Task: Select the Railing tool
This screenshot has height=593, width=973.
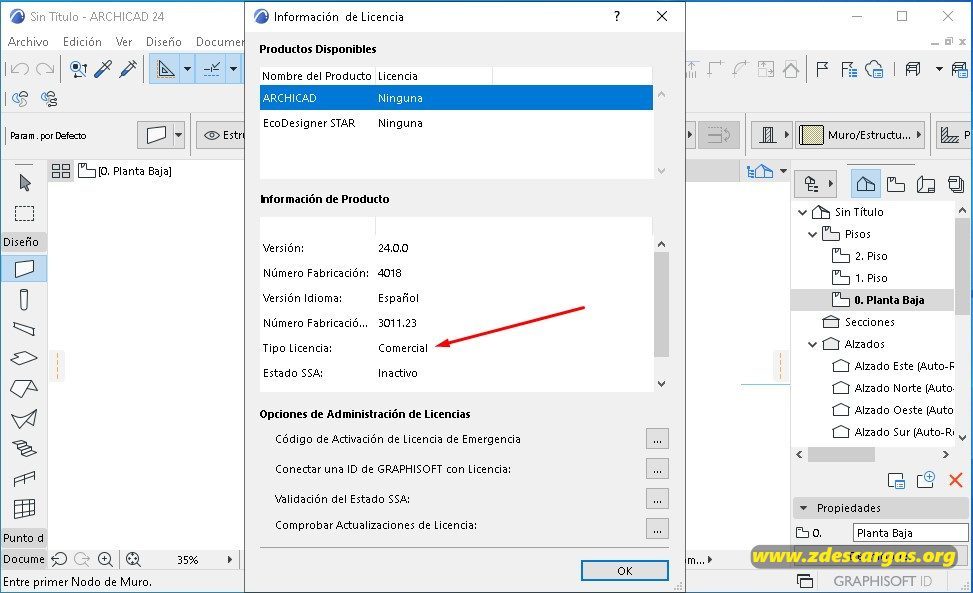Action: 24,478
